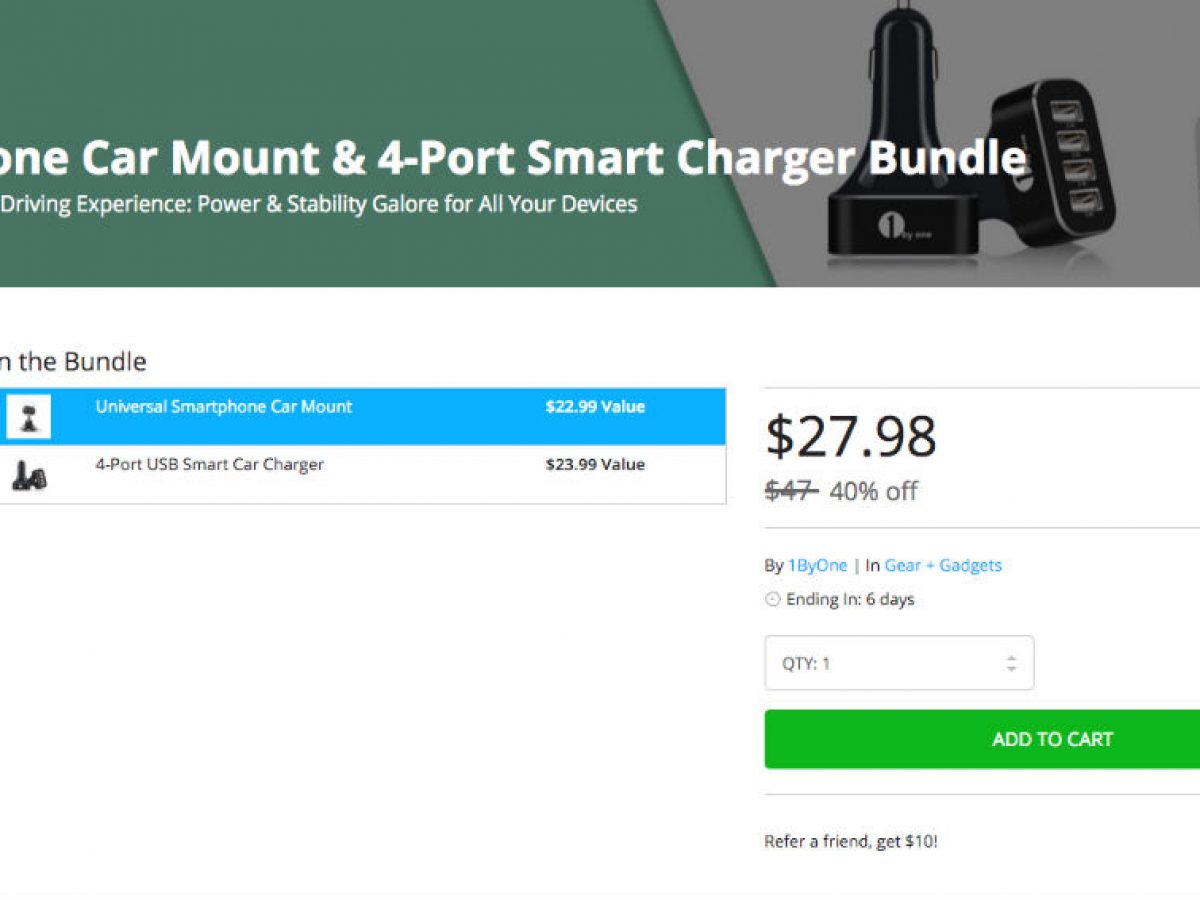Click the car mount thumbnail icon
Screen dimensions: 1200x900
[x=28, y=416]
